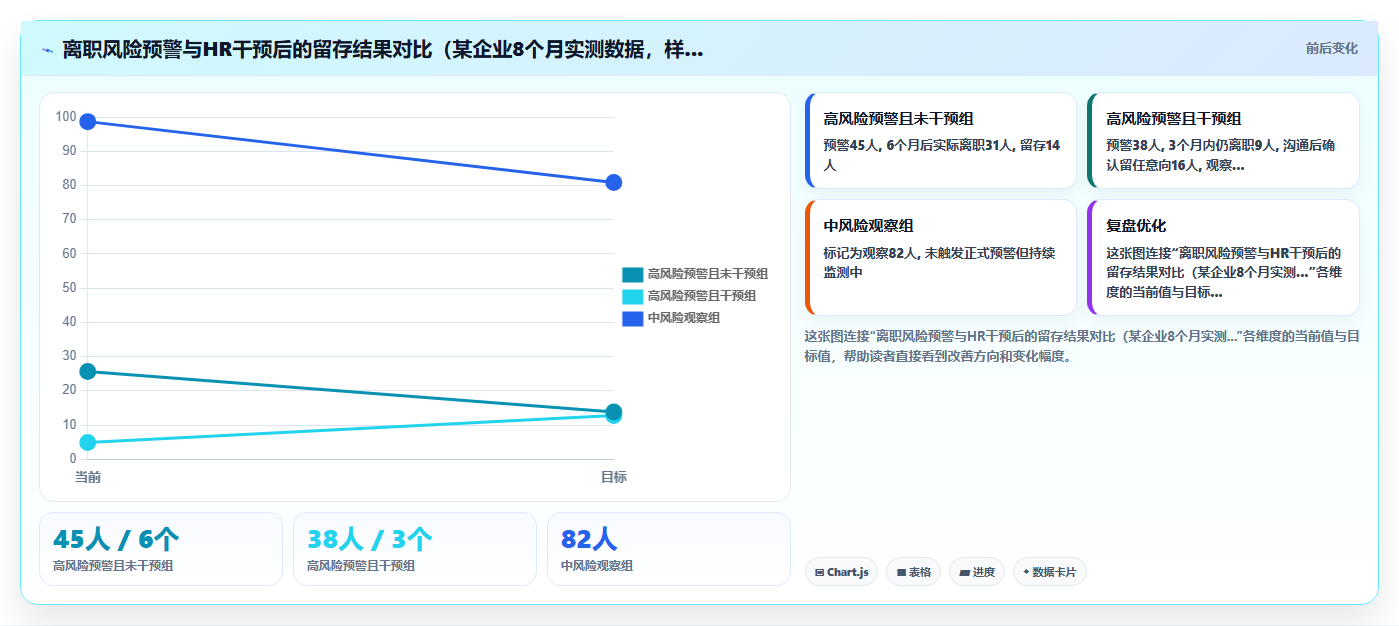Click 中风险观察组 data point at 当前
This screenshot has height=626, width=1399.
coord(88,122)
